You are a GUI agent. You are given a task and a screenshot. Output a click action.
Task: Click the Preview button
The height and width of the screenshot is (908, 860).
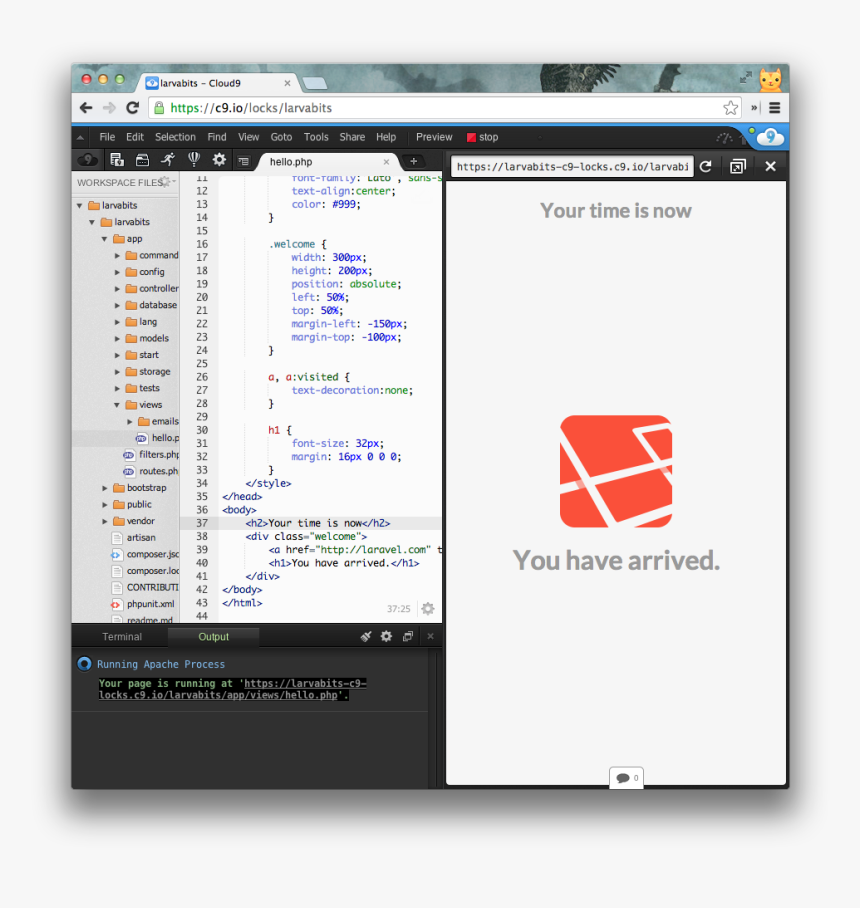(434, 137)
